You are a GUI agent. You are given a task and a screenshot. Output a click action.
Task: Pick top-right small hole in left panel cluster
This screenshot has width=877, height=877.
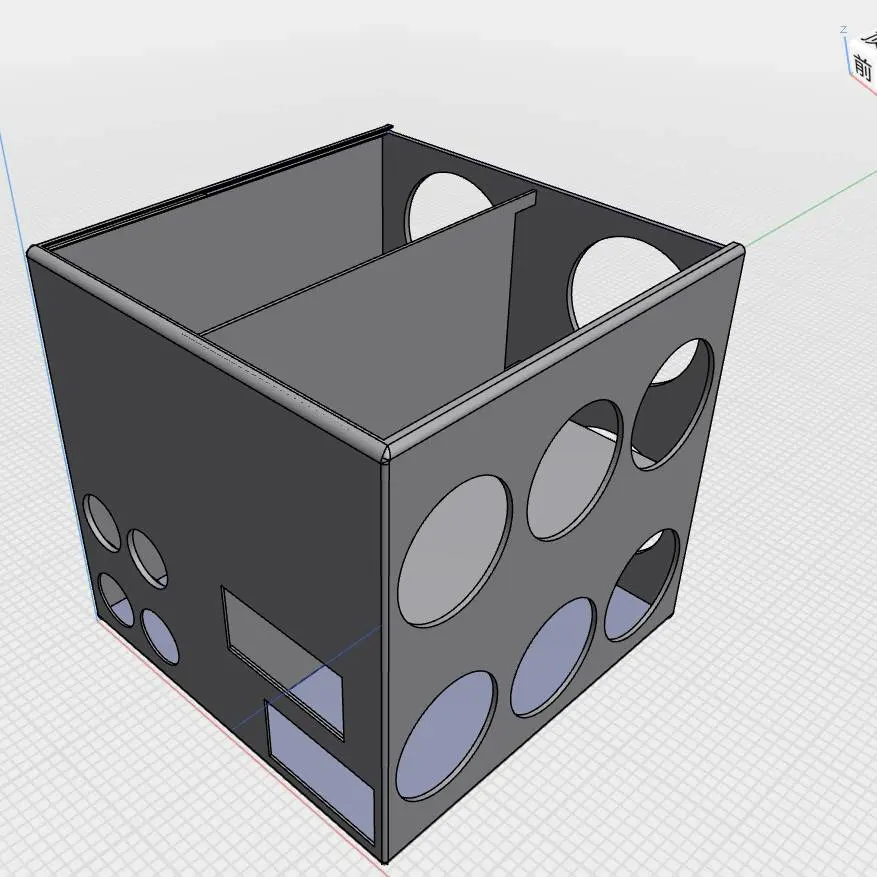click(147, 557)
